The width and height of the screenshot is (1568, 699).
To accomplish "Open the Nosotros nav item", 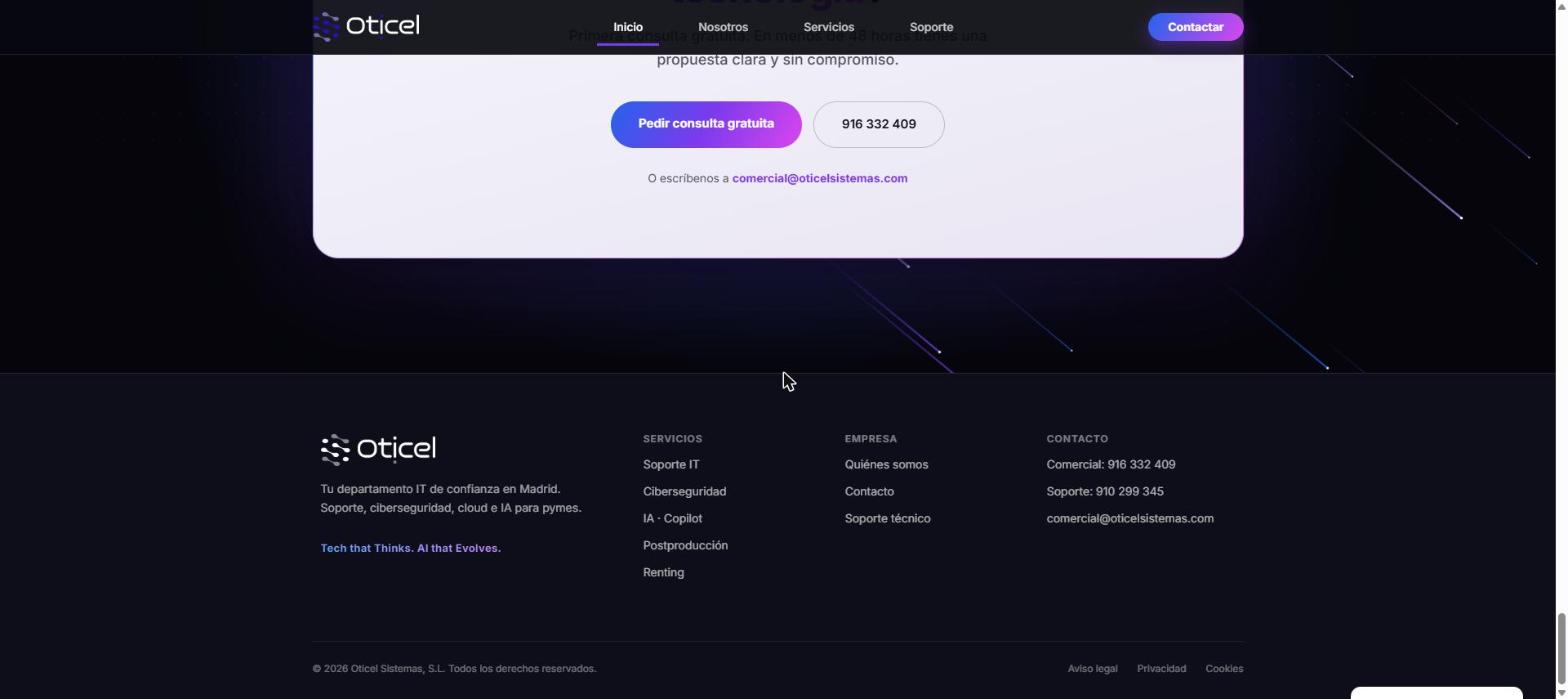I will 723,27.
